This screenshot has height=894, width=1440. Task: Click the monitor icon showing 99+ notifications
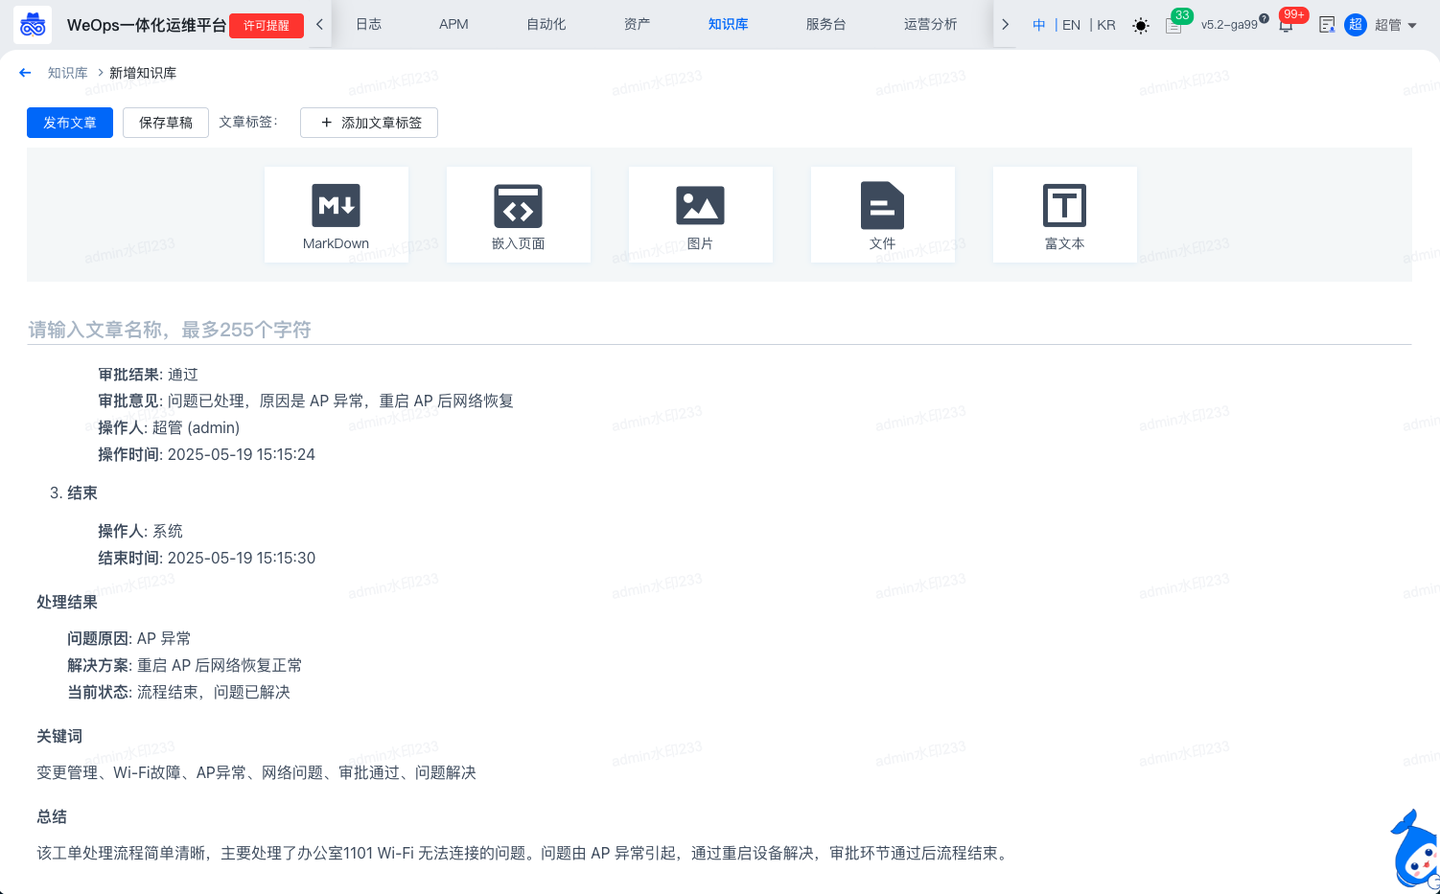pyautogui.click(x=1288, y=25)
